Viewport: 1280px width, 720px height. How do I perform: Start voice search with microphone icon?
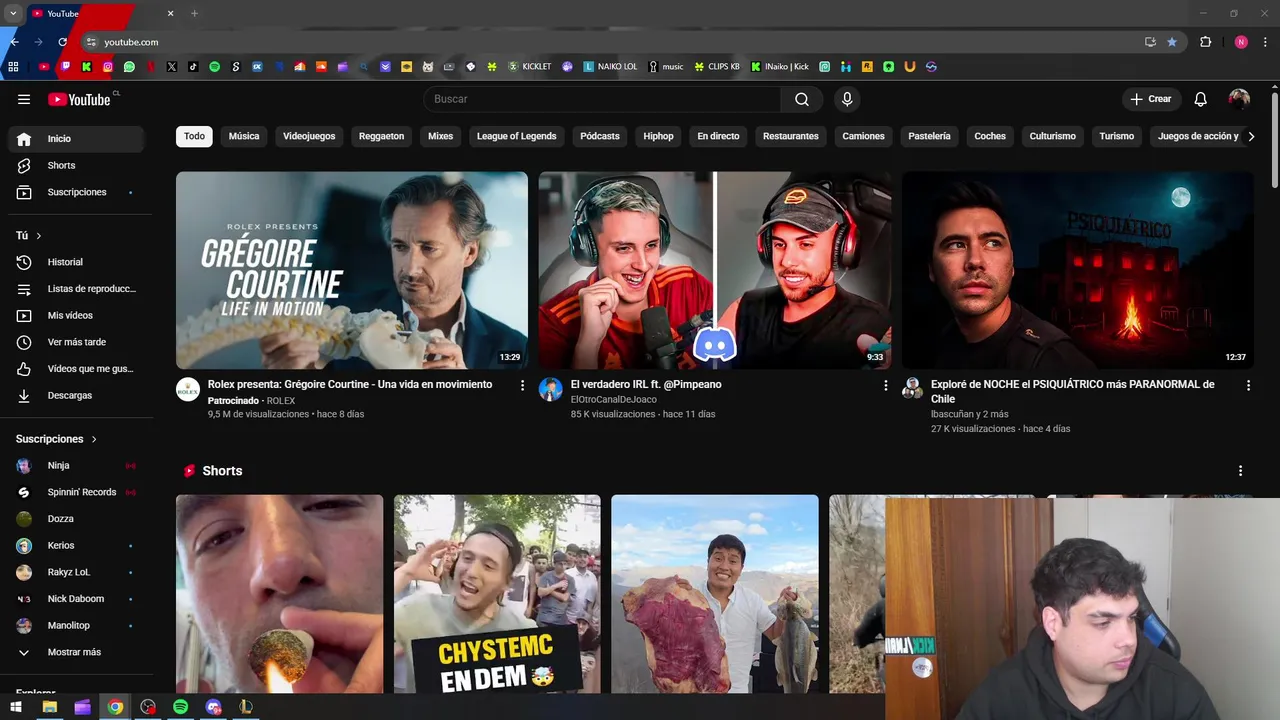click(x=847, y=99)
